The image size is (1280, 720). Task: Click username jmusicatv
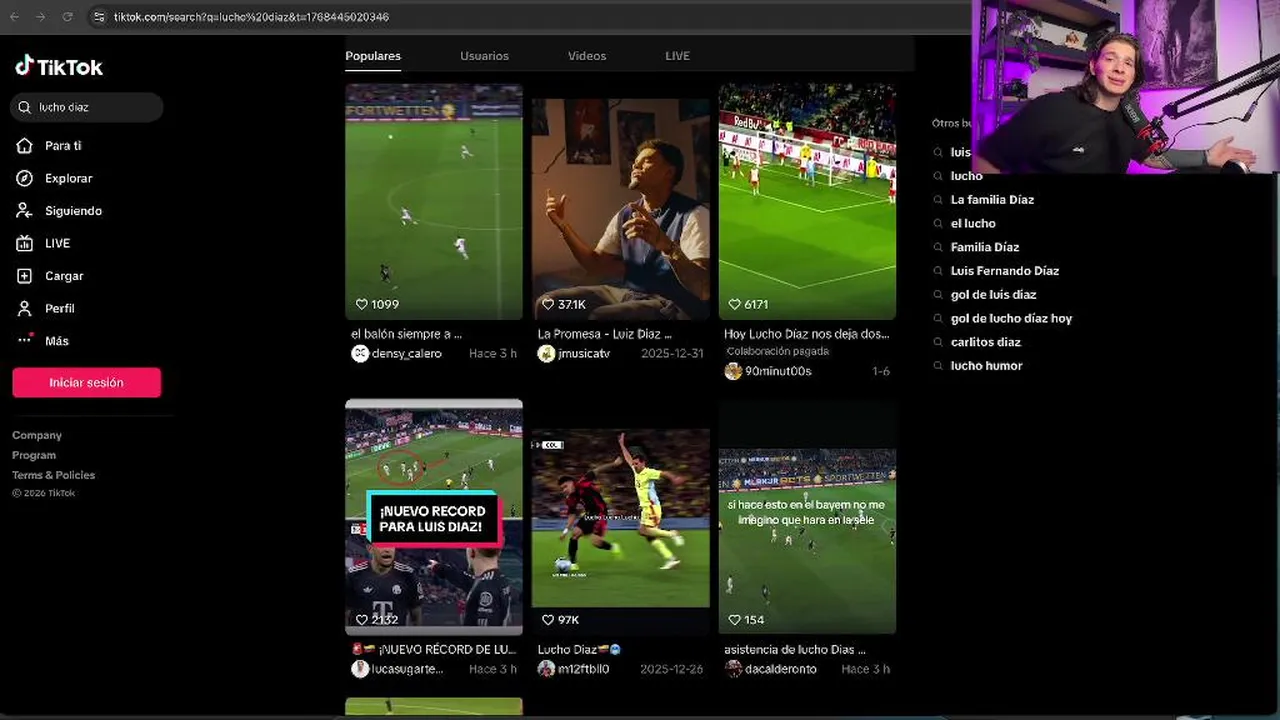pyautogui.click(x=584, y=354)
